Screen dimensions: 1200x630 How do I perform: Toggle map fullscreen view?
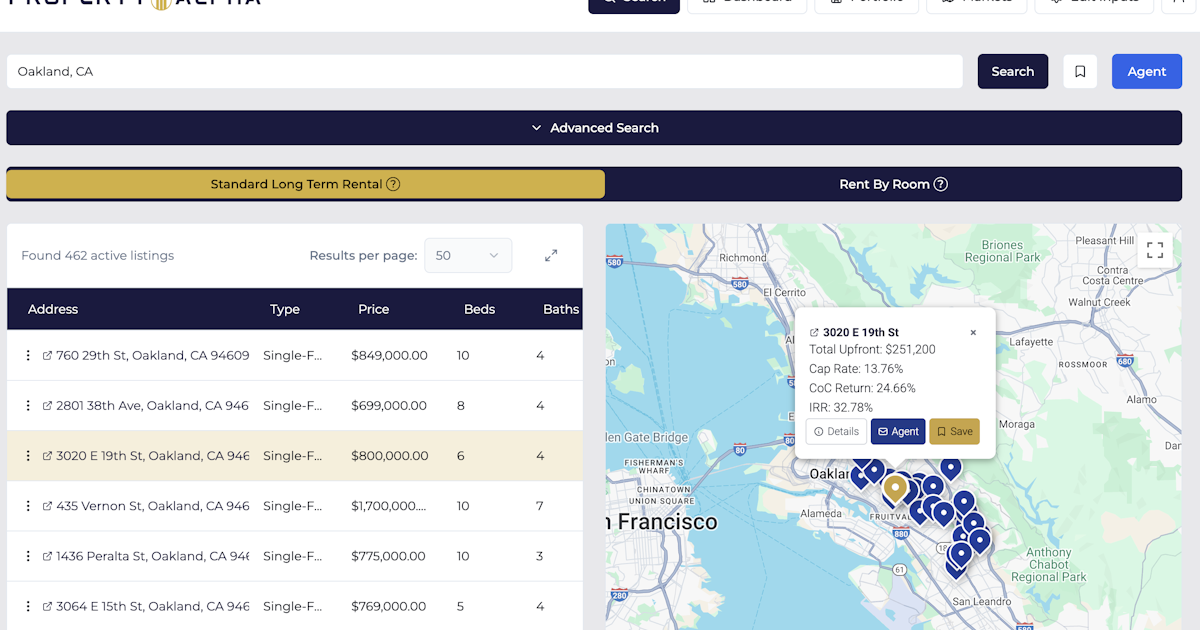(x=1154, y=250)
